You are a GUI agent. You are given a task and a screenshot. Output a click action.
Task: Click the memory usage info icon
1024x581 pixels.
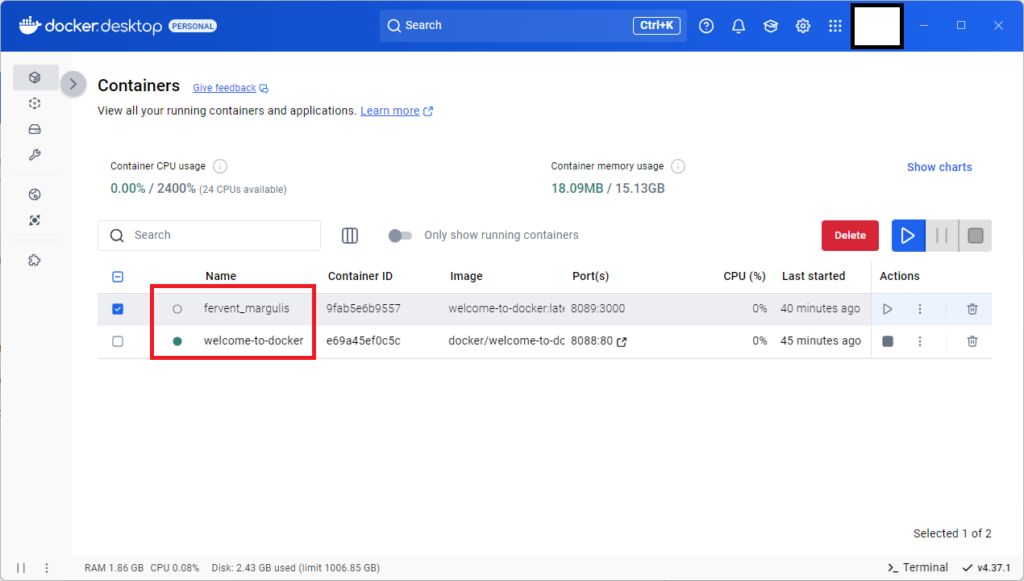click(679, 166)
